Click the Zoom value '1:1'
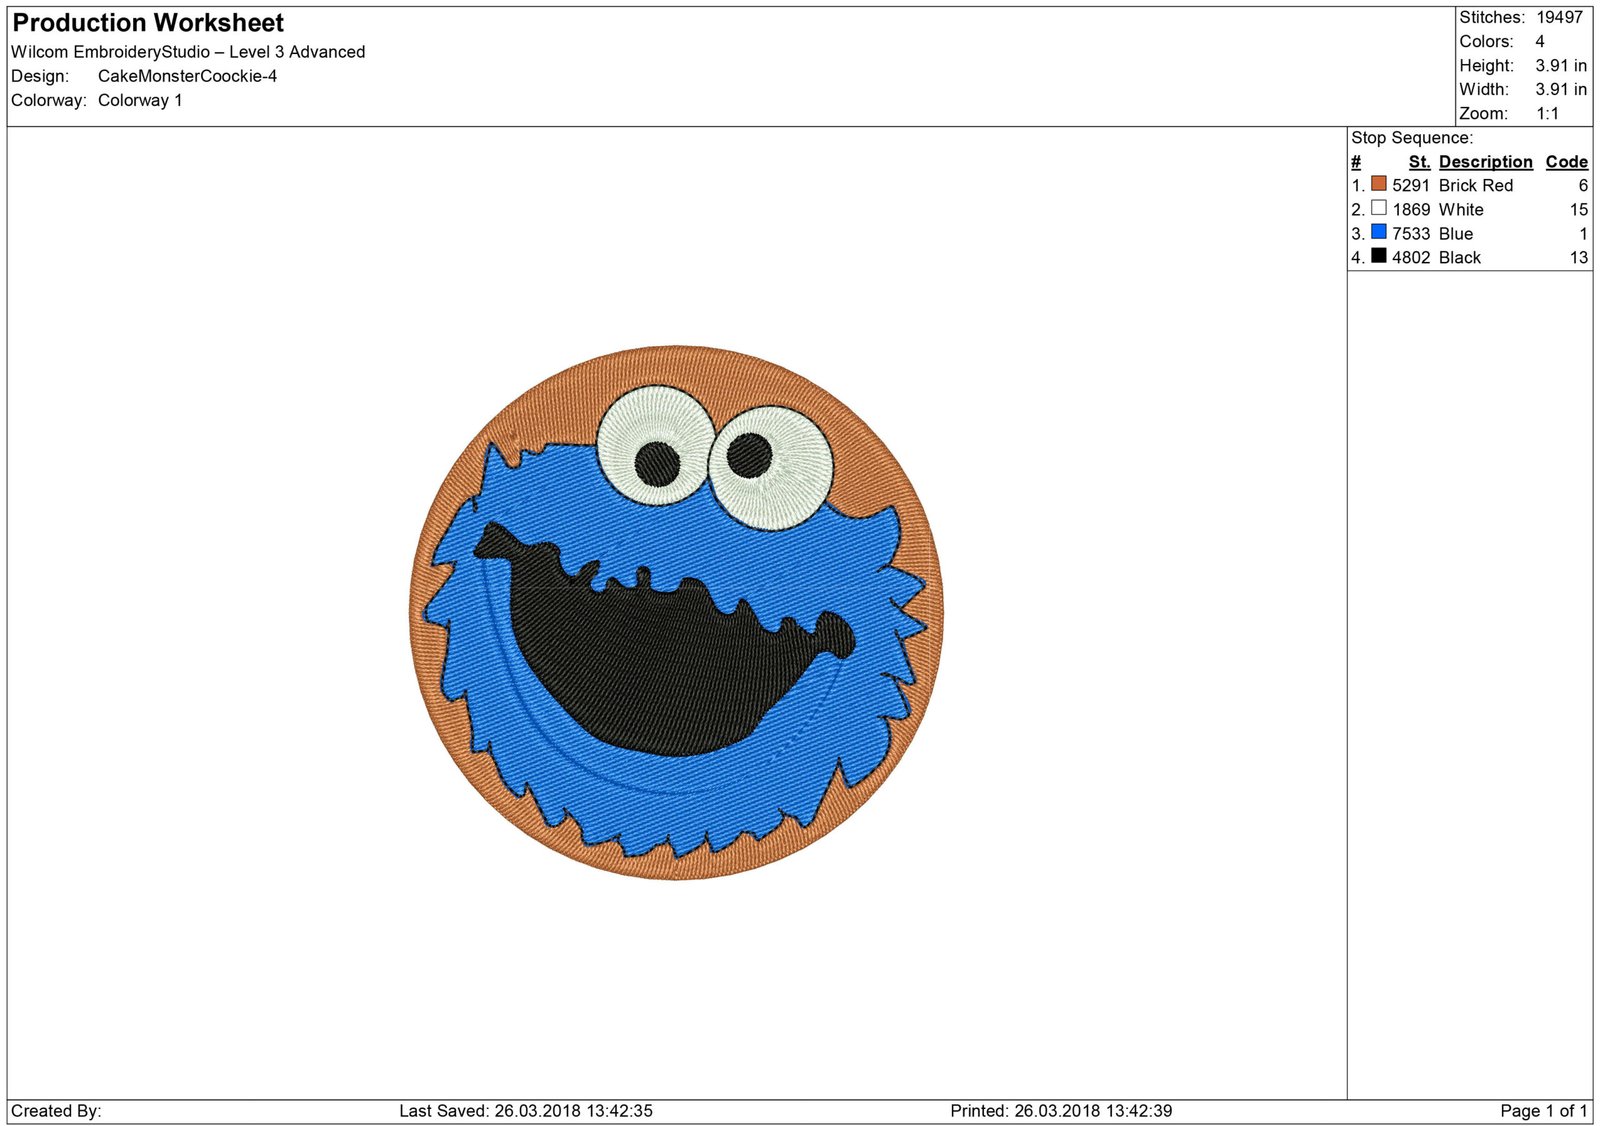Viewport: 1600px width, 1126px height. [x=1548, y=113]
